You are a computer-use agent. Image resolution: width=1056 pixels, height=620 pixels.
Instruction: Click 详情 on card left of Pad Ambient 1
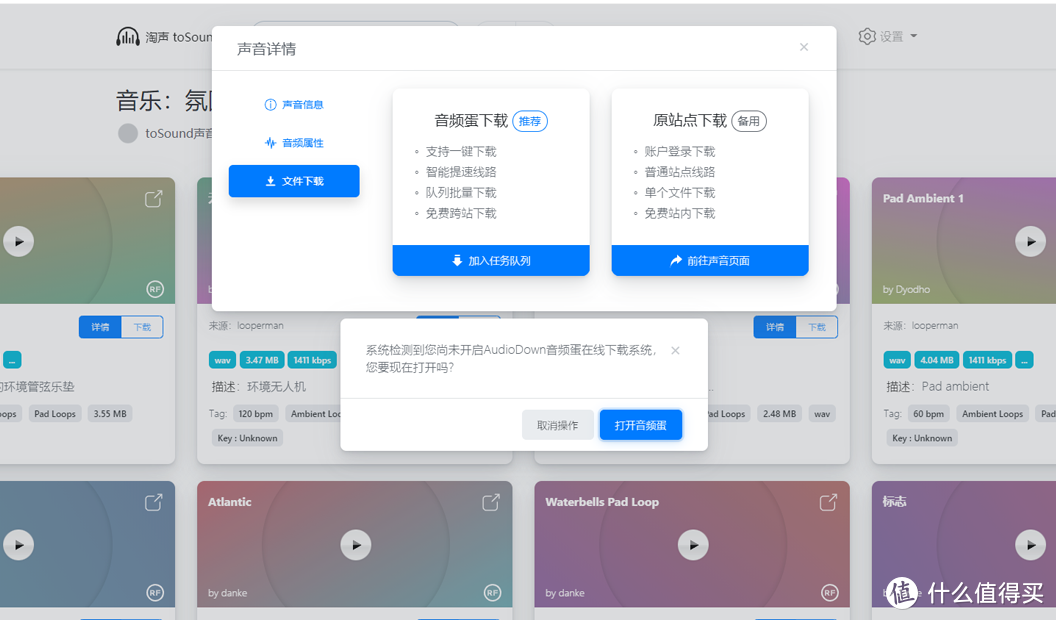pos(775,327)
